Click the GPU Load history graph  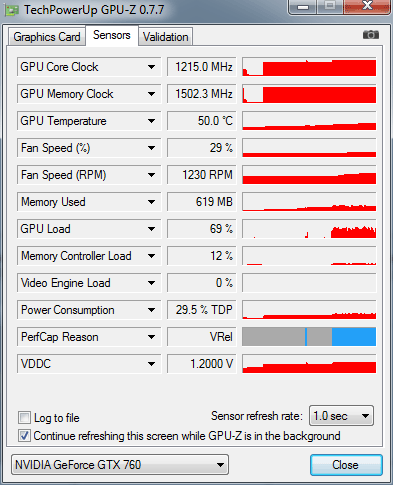pyautogui.click(x=309, y=229)
